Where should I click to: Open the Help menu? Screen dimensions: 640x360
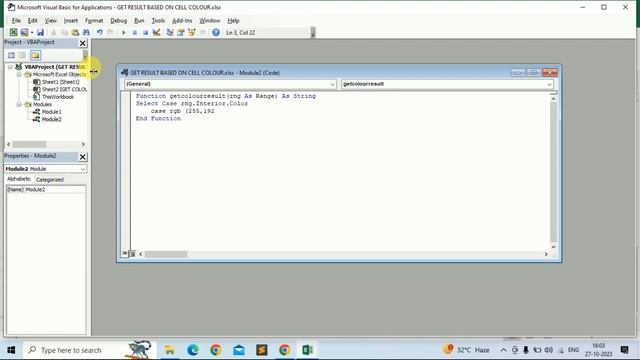pos(233,20)
